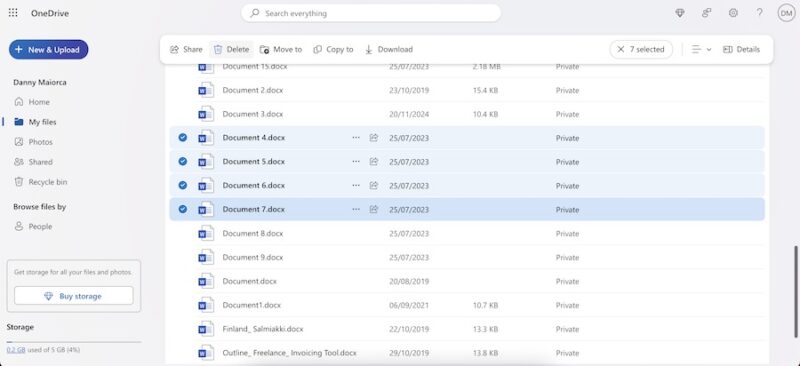Open the app launcher grid icon

click(x=13, y=13)
